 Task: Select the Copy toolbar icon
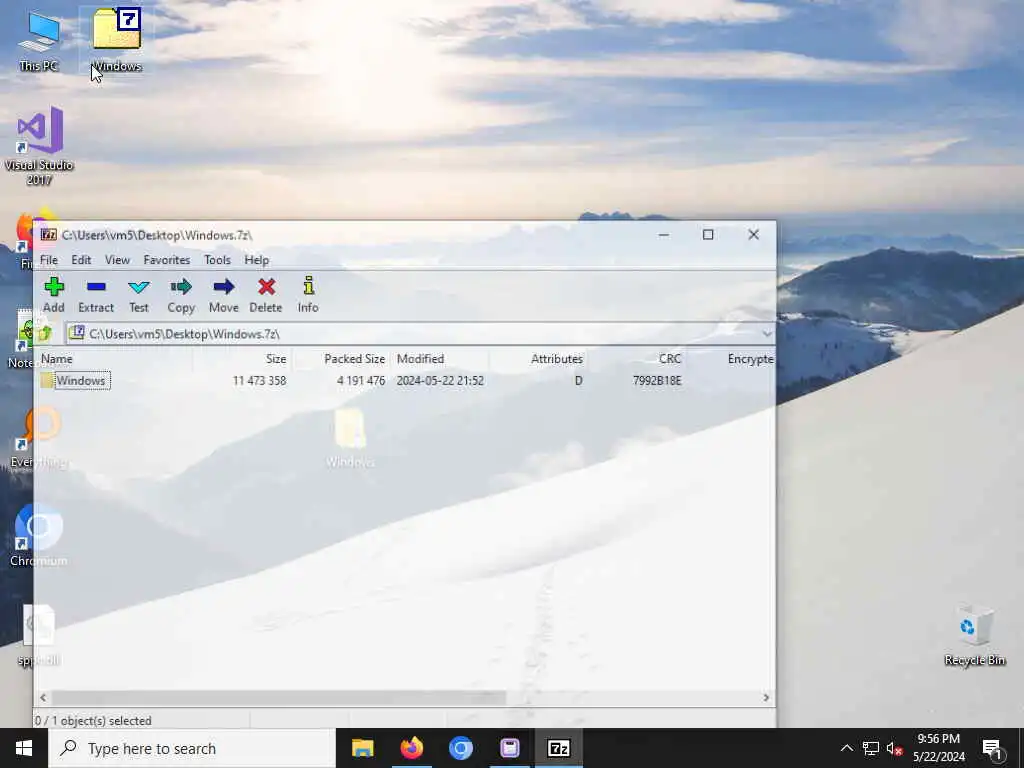click(181, 295)
